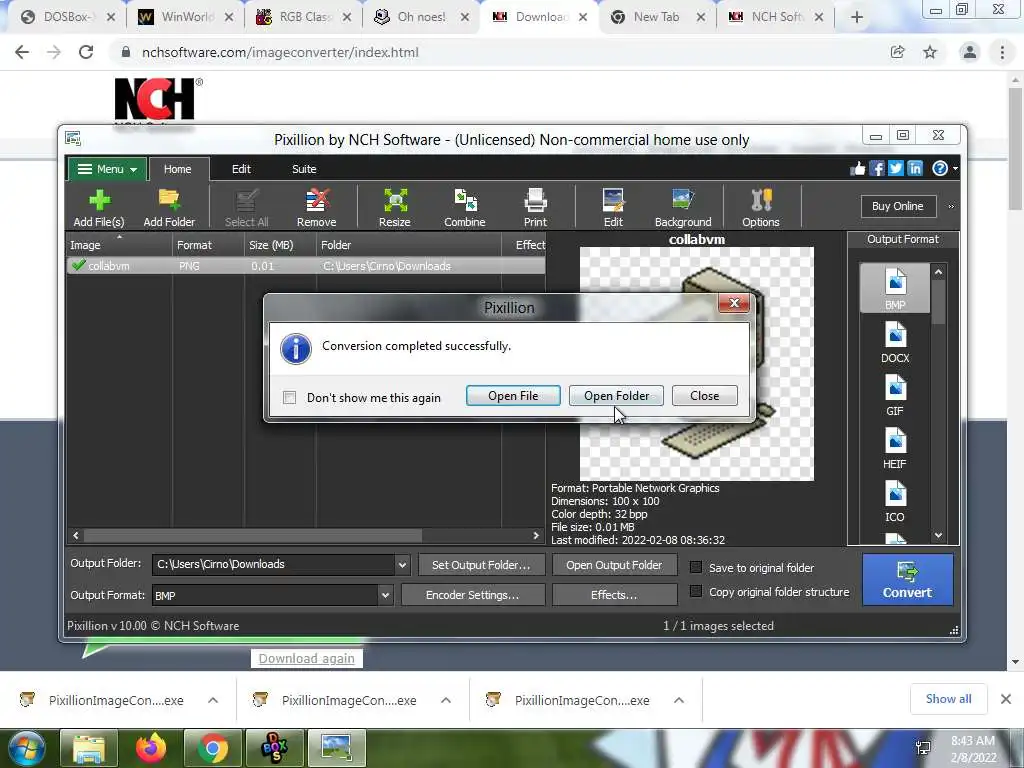Click the Buy Online button
1024x768 pixels.
point(898,206)
